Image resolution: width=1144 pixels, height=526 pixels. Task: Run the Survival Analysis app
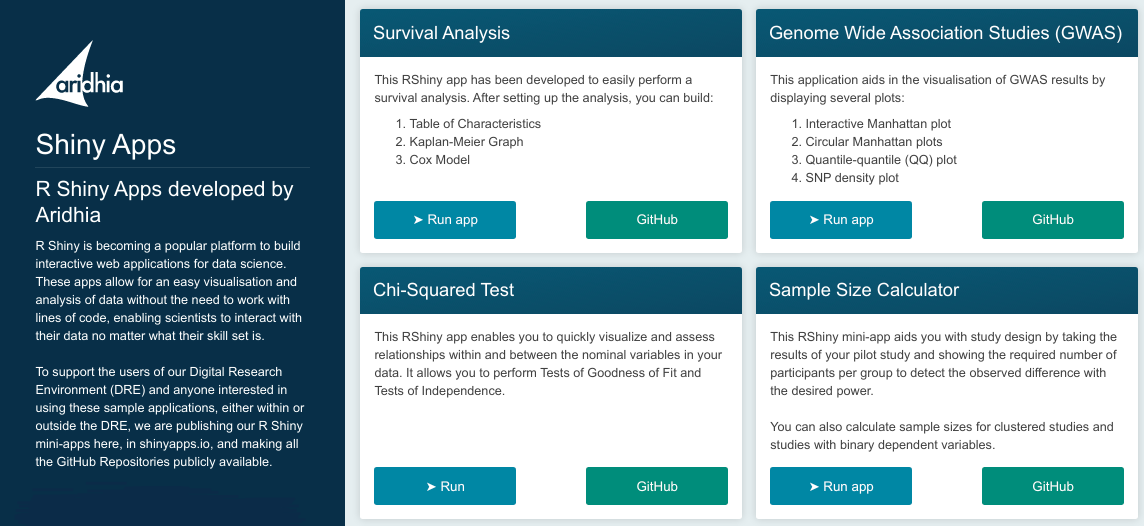[445, 220]
